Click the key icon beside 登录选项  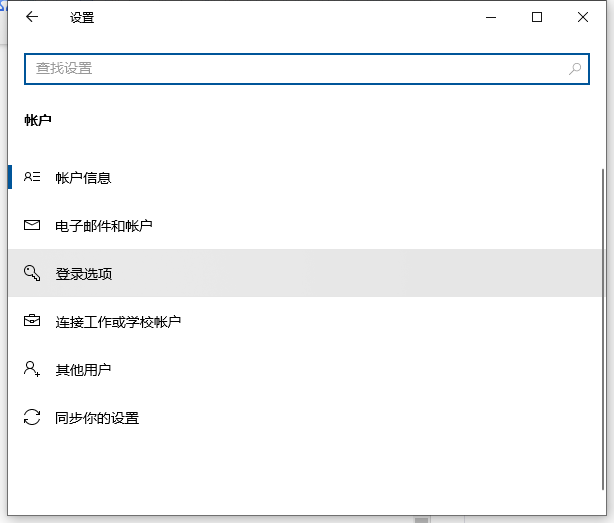(32, 273)
